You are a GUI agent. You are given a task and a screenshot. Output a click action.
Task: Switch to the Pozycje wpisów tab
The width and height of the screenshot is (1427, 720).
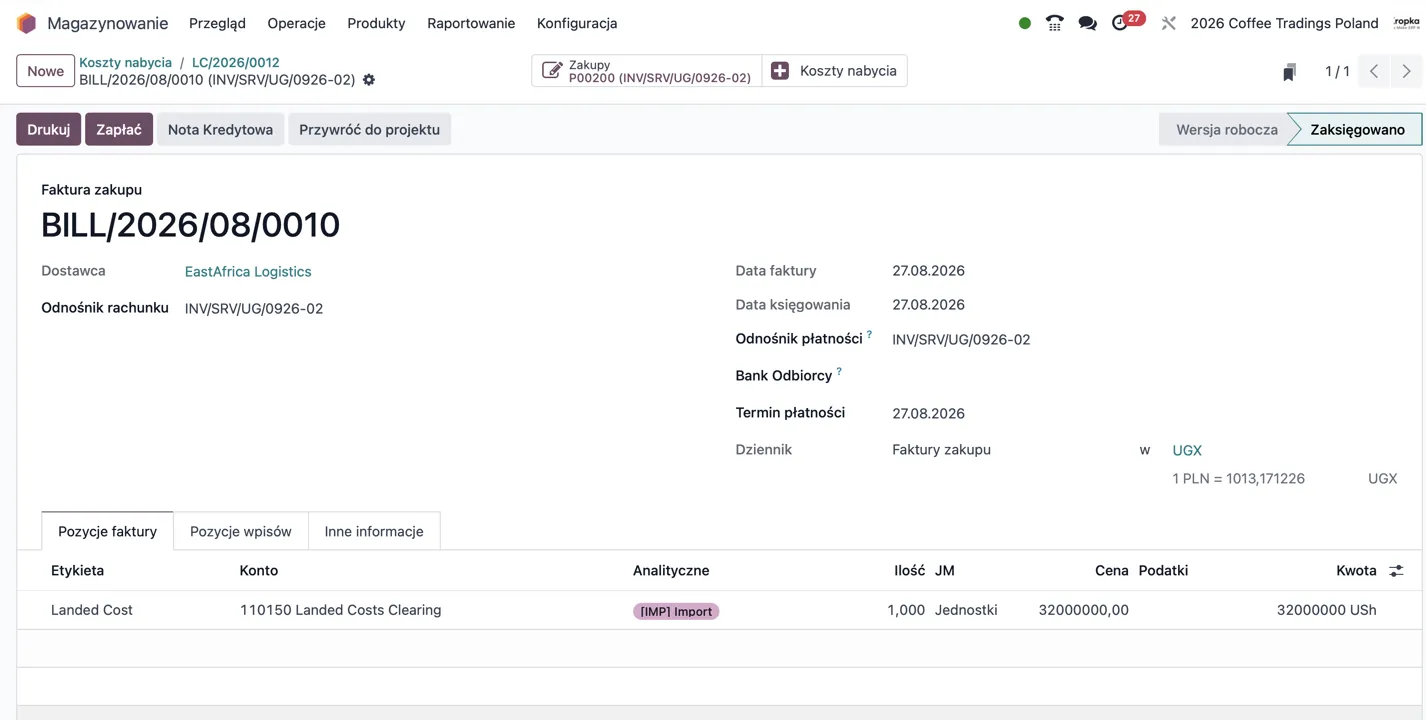pos(241,531)
